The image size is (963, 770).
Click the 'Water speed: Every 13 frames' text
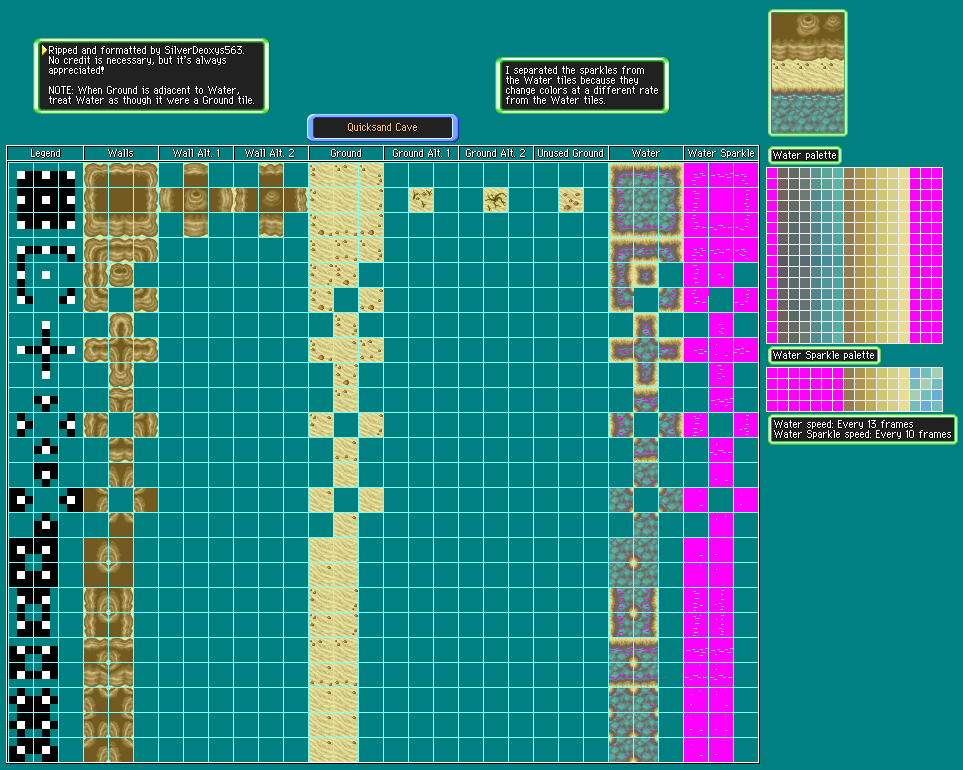point(843,424)
